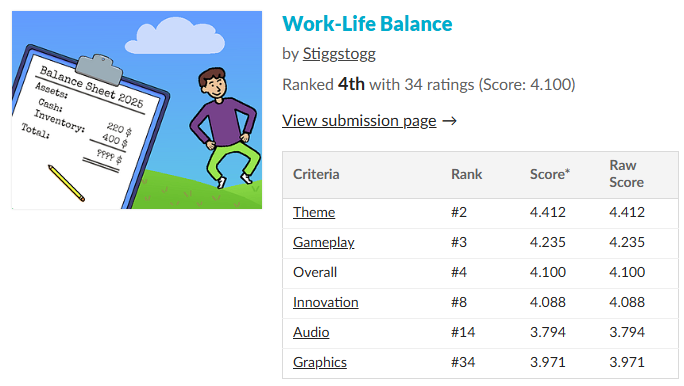Viewport: 684px width, 386px height.
Task: Click the bold 4th ranking text
Action: pyautogui.click(x=351, y=84)
